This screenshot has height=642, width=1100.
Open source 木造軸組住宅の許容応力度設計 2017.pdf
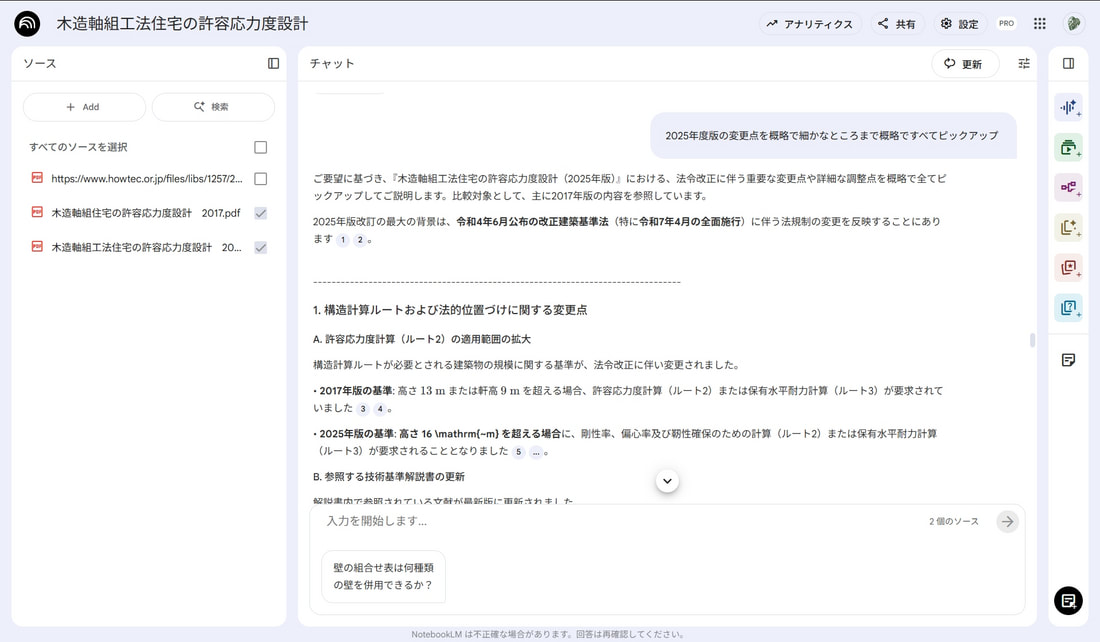tap(145, 213)
